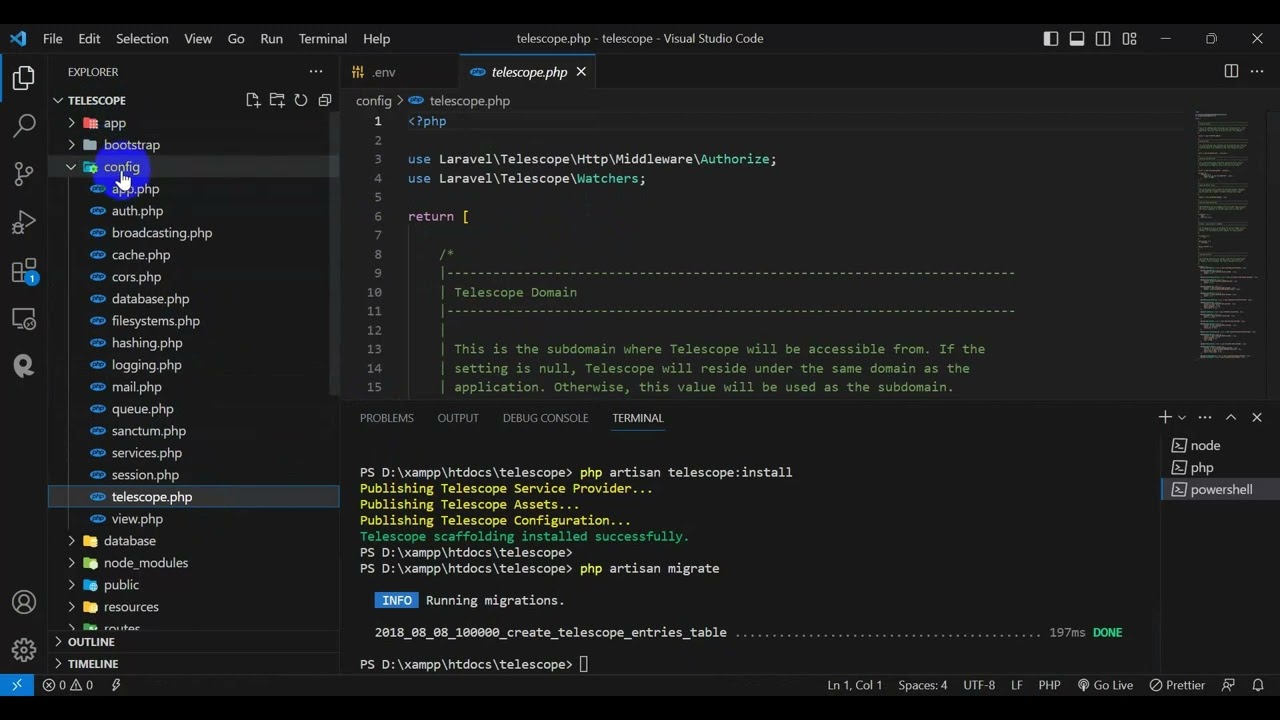Expand the app folder
This screenshot has width=1280, height=720.
(x=71, y=123)
